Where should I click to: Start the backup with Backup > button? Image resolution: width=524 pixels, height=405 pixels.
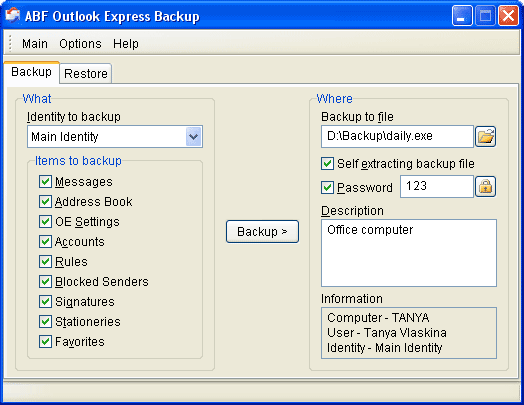(x=262, y=231)
